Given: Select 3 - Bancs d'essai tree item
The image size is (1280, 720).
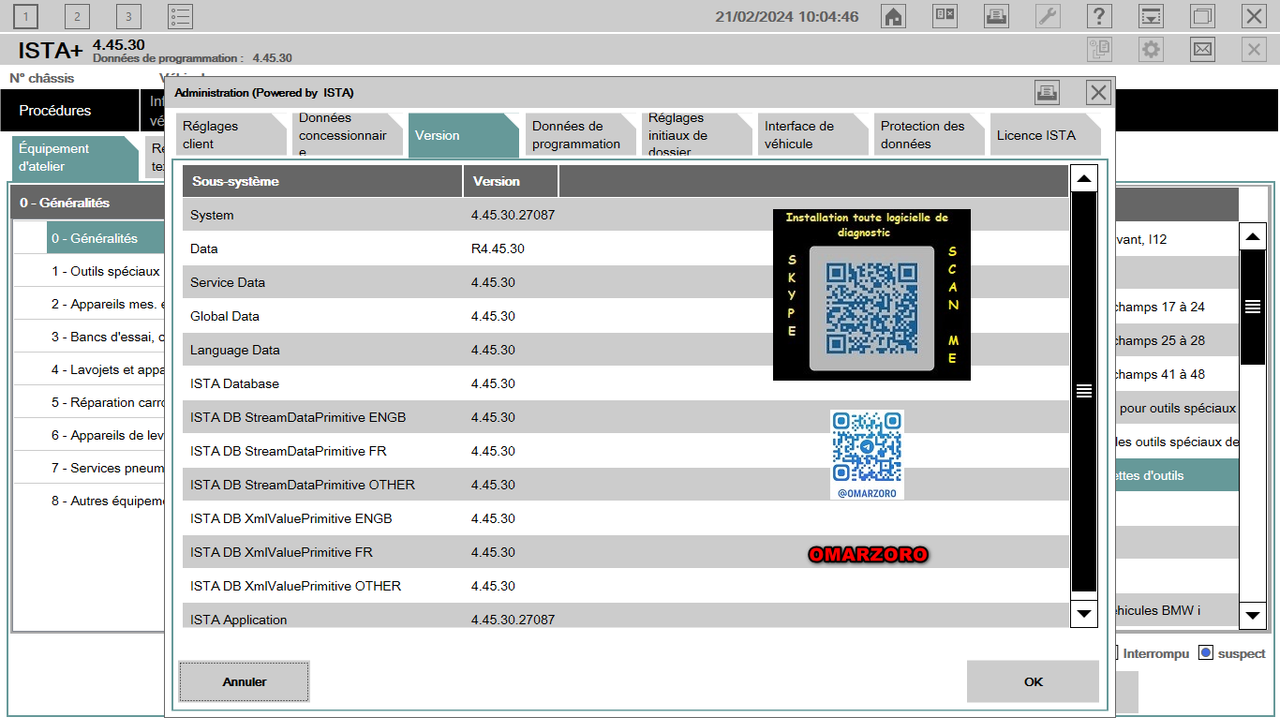Looking at the screenshot, I should (x=106, y=337).
